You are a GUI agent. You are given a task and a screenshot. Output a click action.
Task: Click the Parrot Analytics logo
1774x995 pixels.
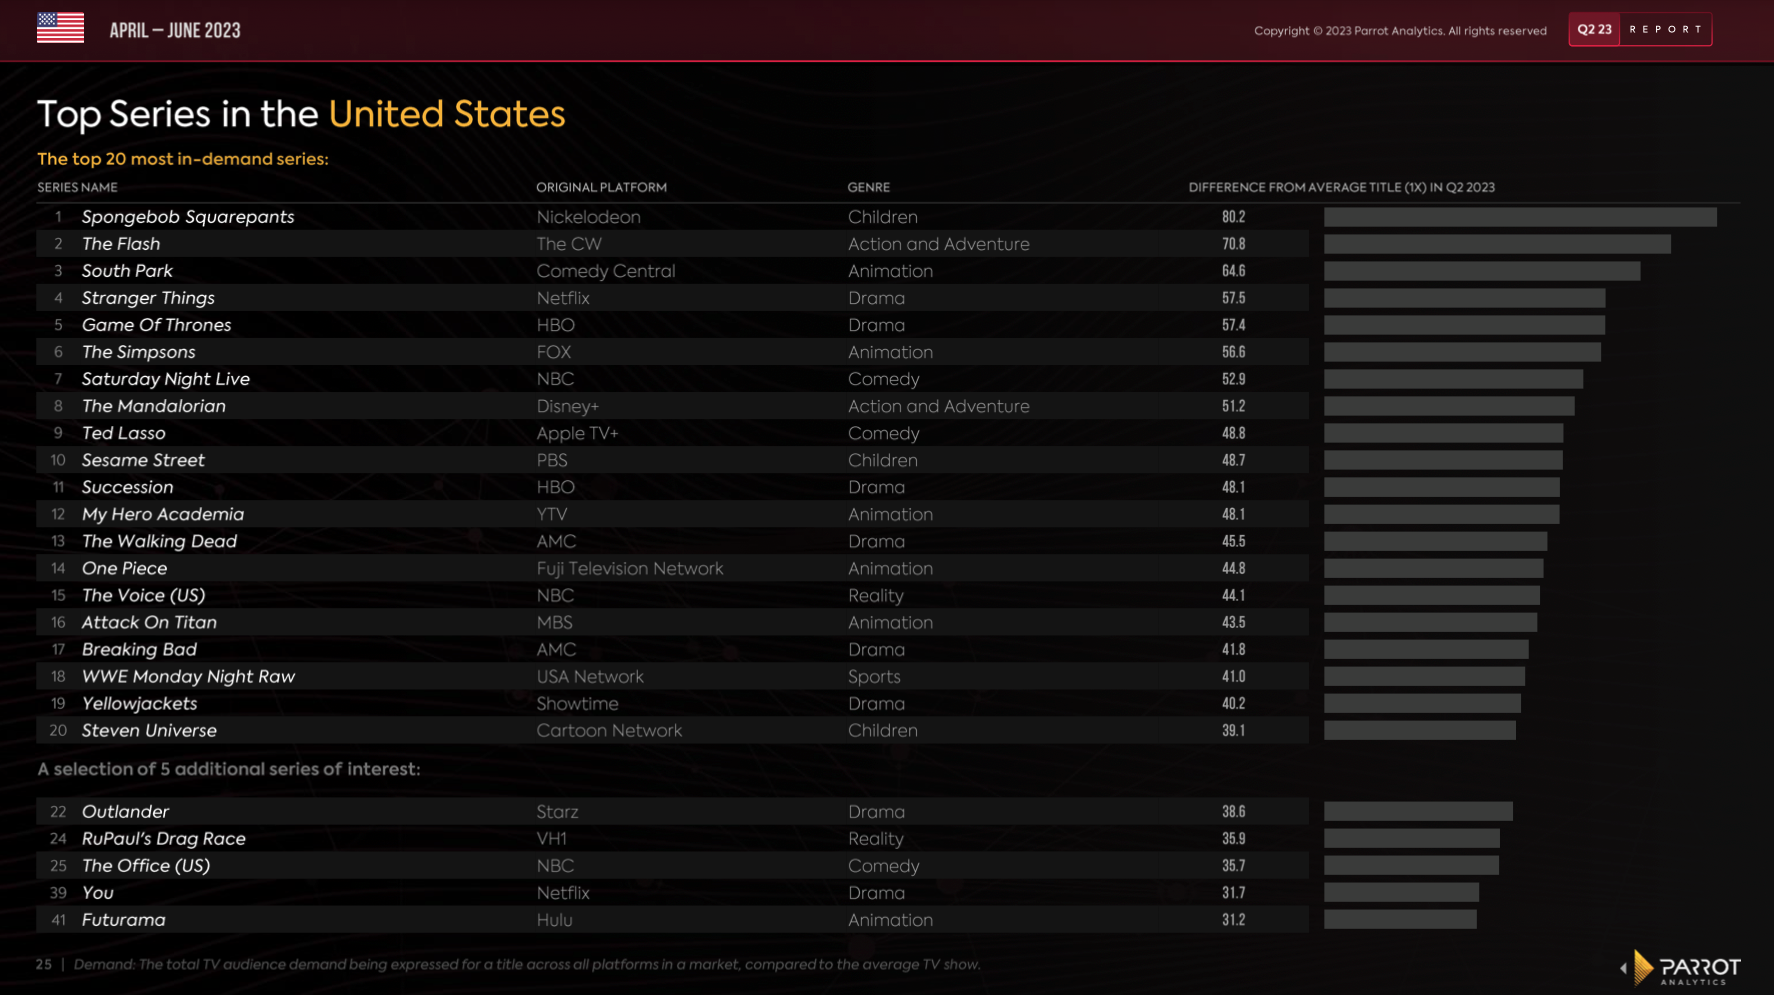(1682, 968)
